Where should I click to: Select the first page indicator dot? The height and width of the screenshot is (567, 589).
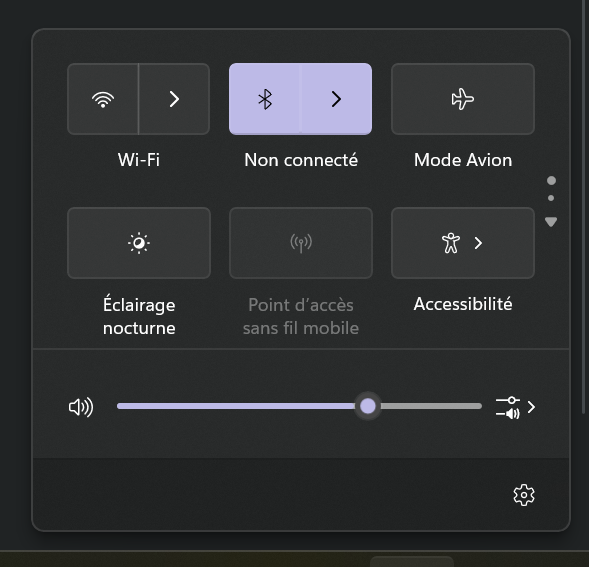coord(551,181)
